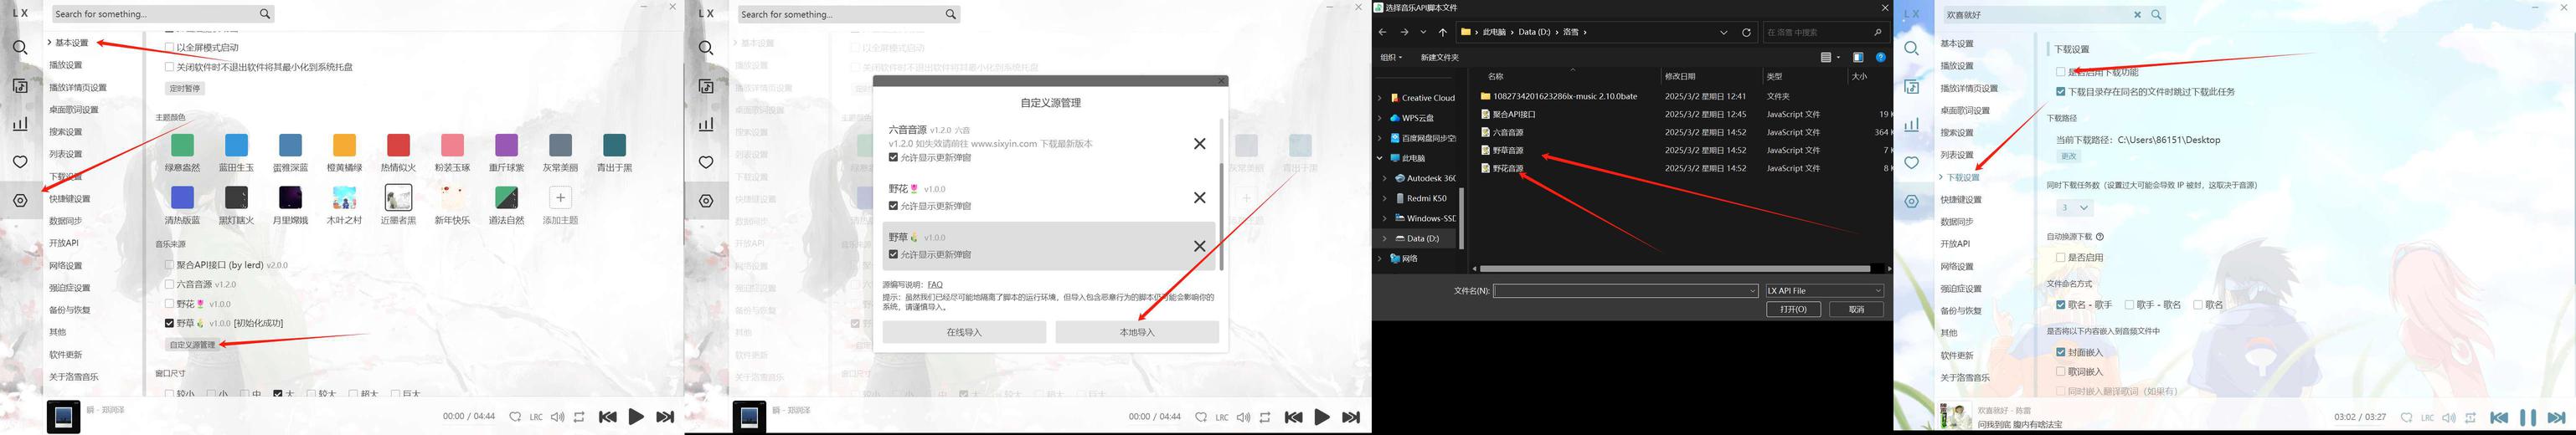2576x435 pixels.
Task: Click pause button in the rightmost player
Action: [2527, 418]
